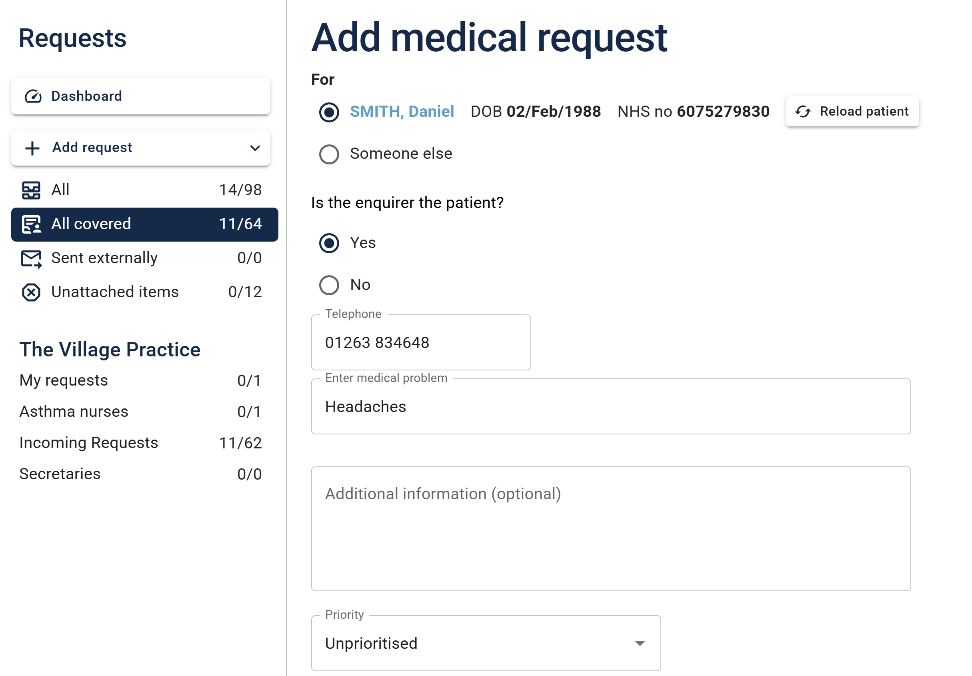Click the Add medical request page title
This screenshot has height=676, width=972.
[490, 38]
